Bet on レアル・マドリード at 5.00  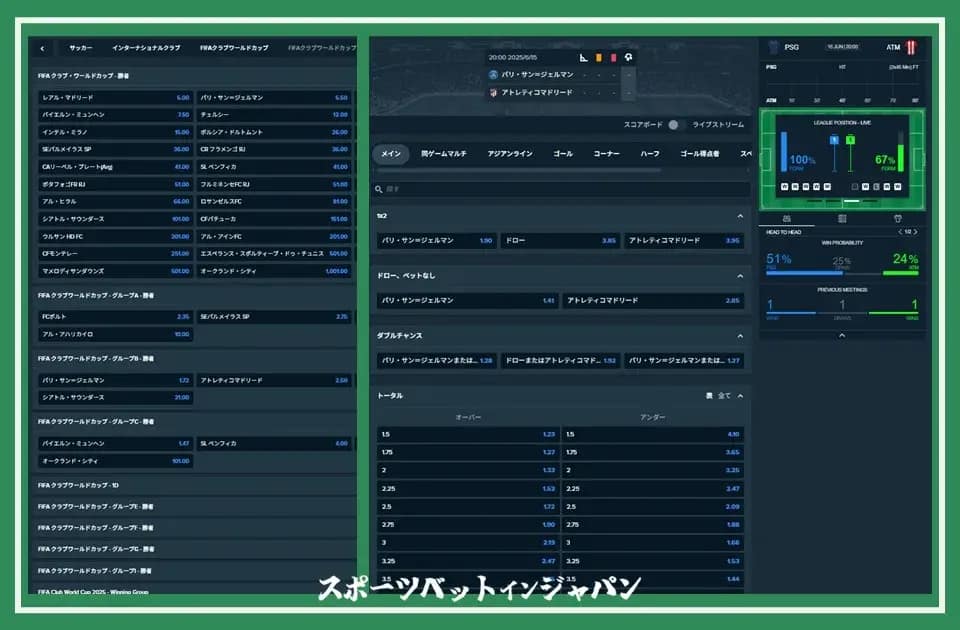click(115, 98)
